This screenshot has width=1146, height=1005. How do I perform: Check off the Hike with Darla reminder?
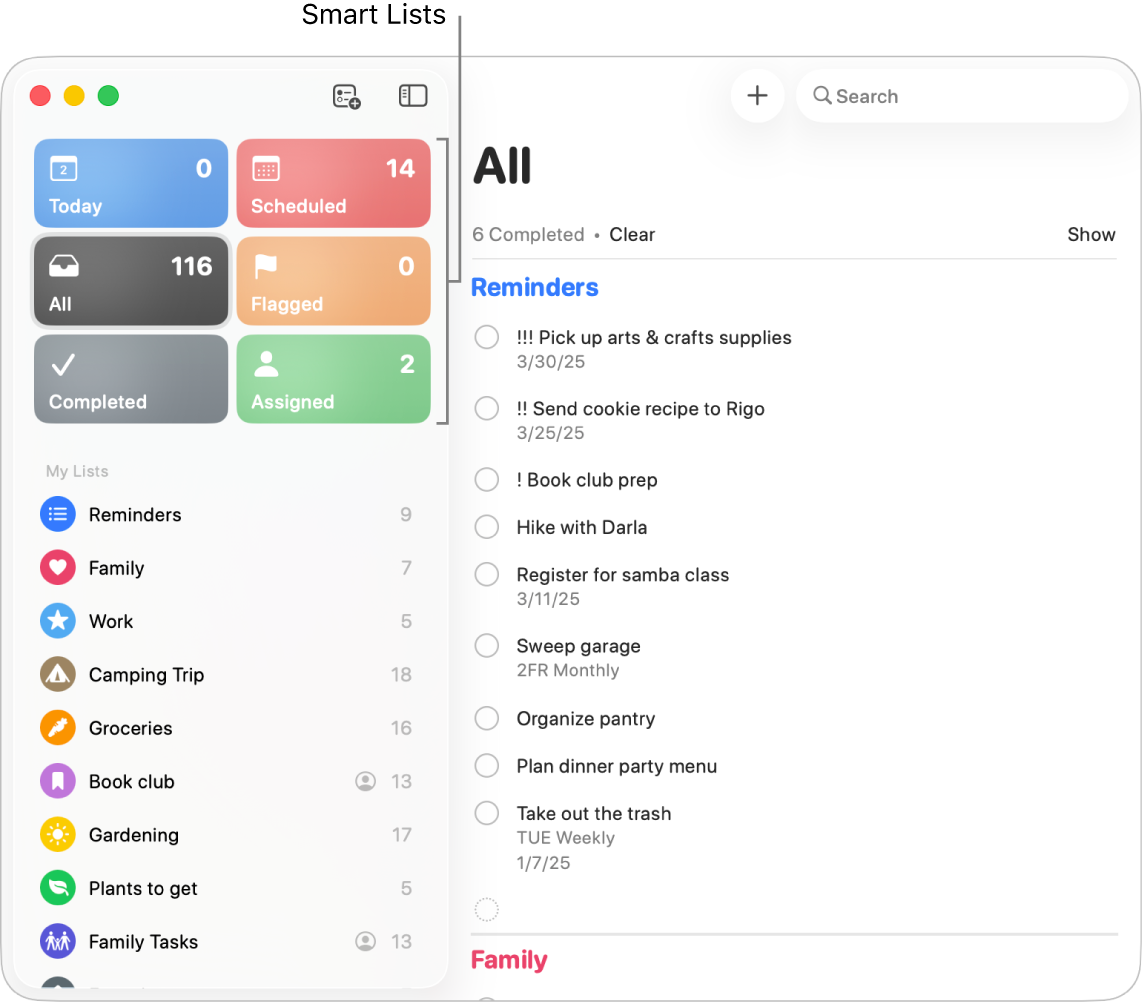tap(487, 527)
